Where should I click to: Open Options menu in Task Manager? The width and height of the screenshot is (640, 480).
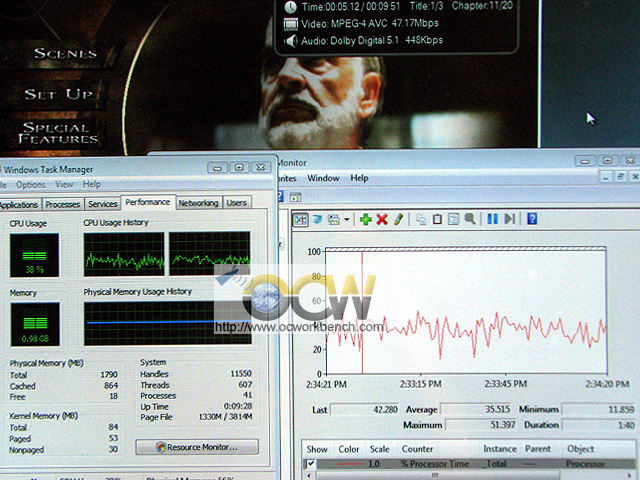click(x=31, y=185)
